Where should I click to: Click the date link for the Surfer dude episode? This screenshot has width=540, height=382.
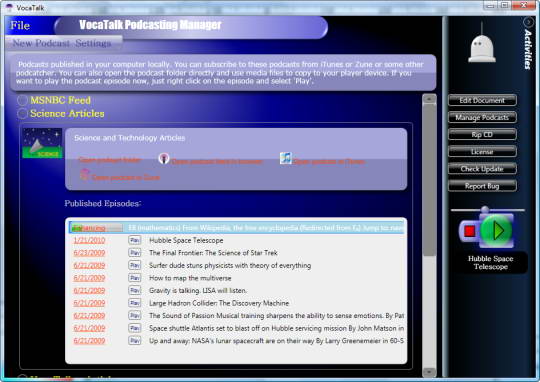89,265
